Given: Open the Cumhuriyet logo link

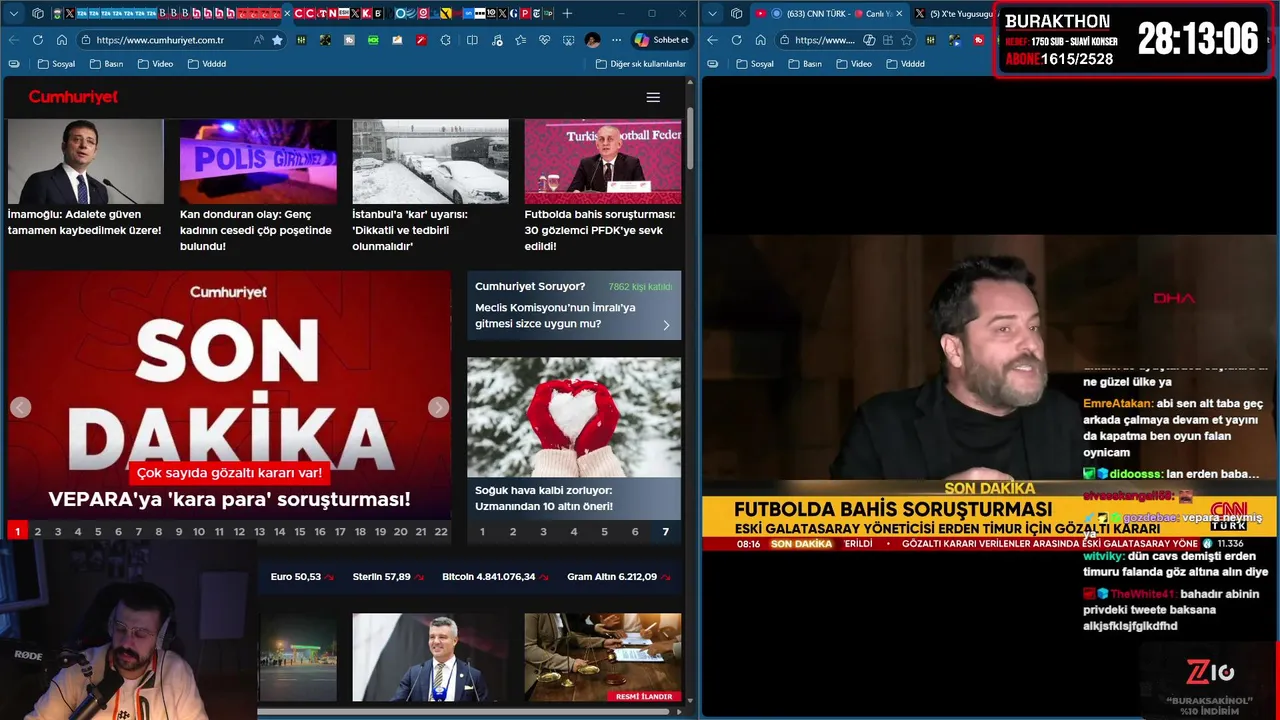Looking at the screenshot, I should coord(73,97).
